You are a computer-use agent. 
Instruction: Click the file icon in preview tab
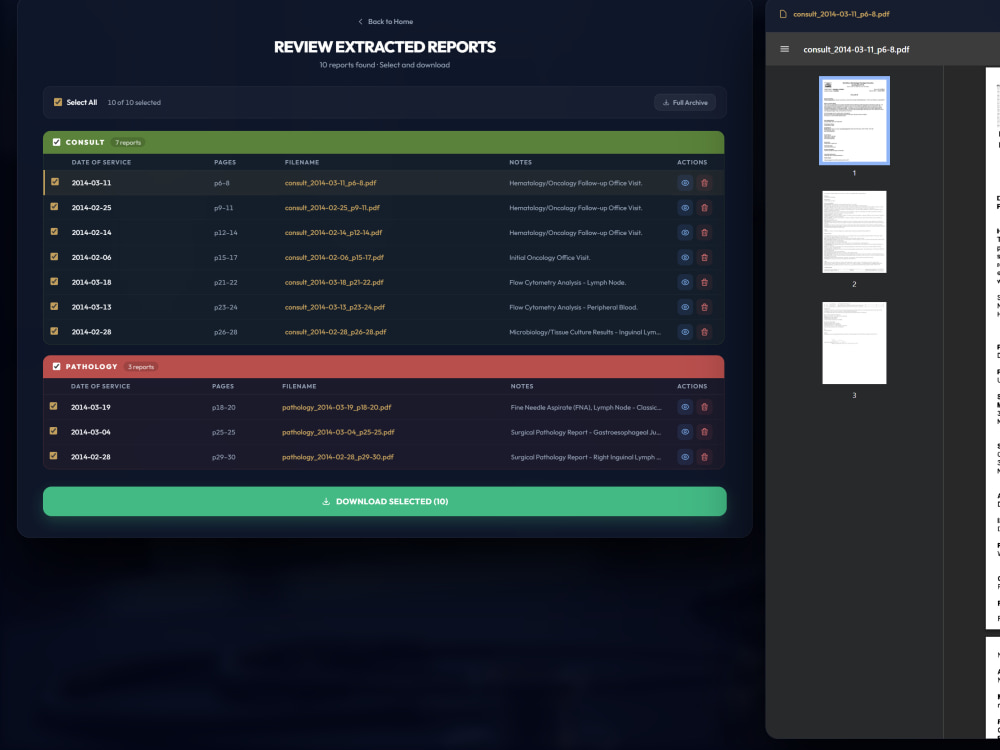(x=783, y=14)
